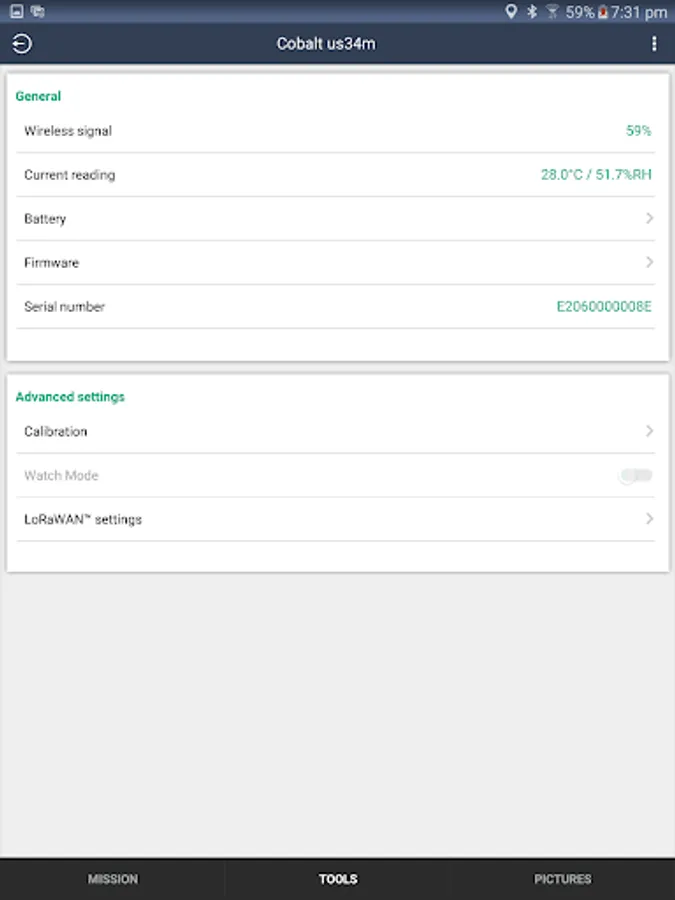Tap the Serial number value E2060000008E

604,306
